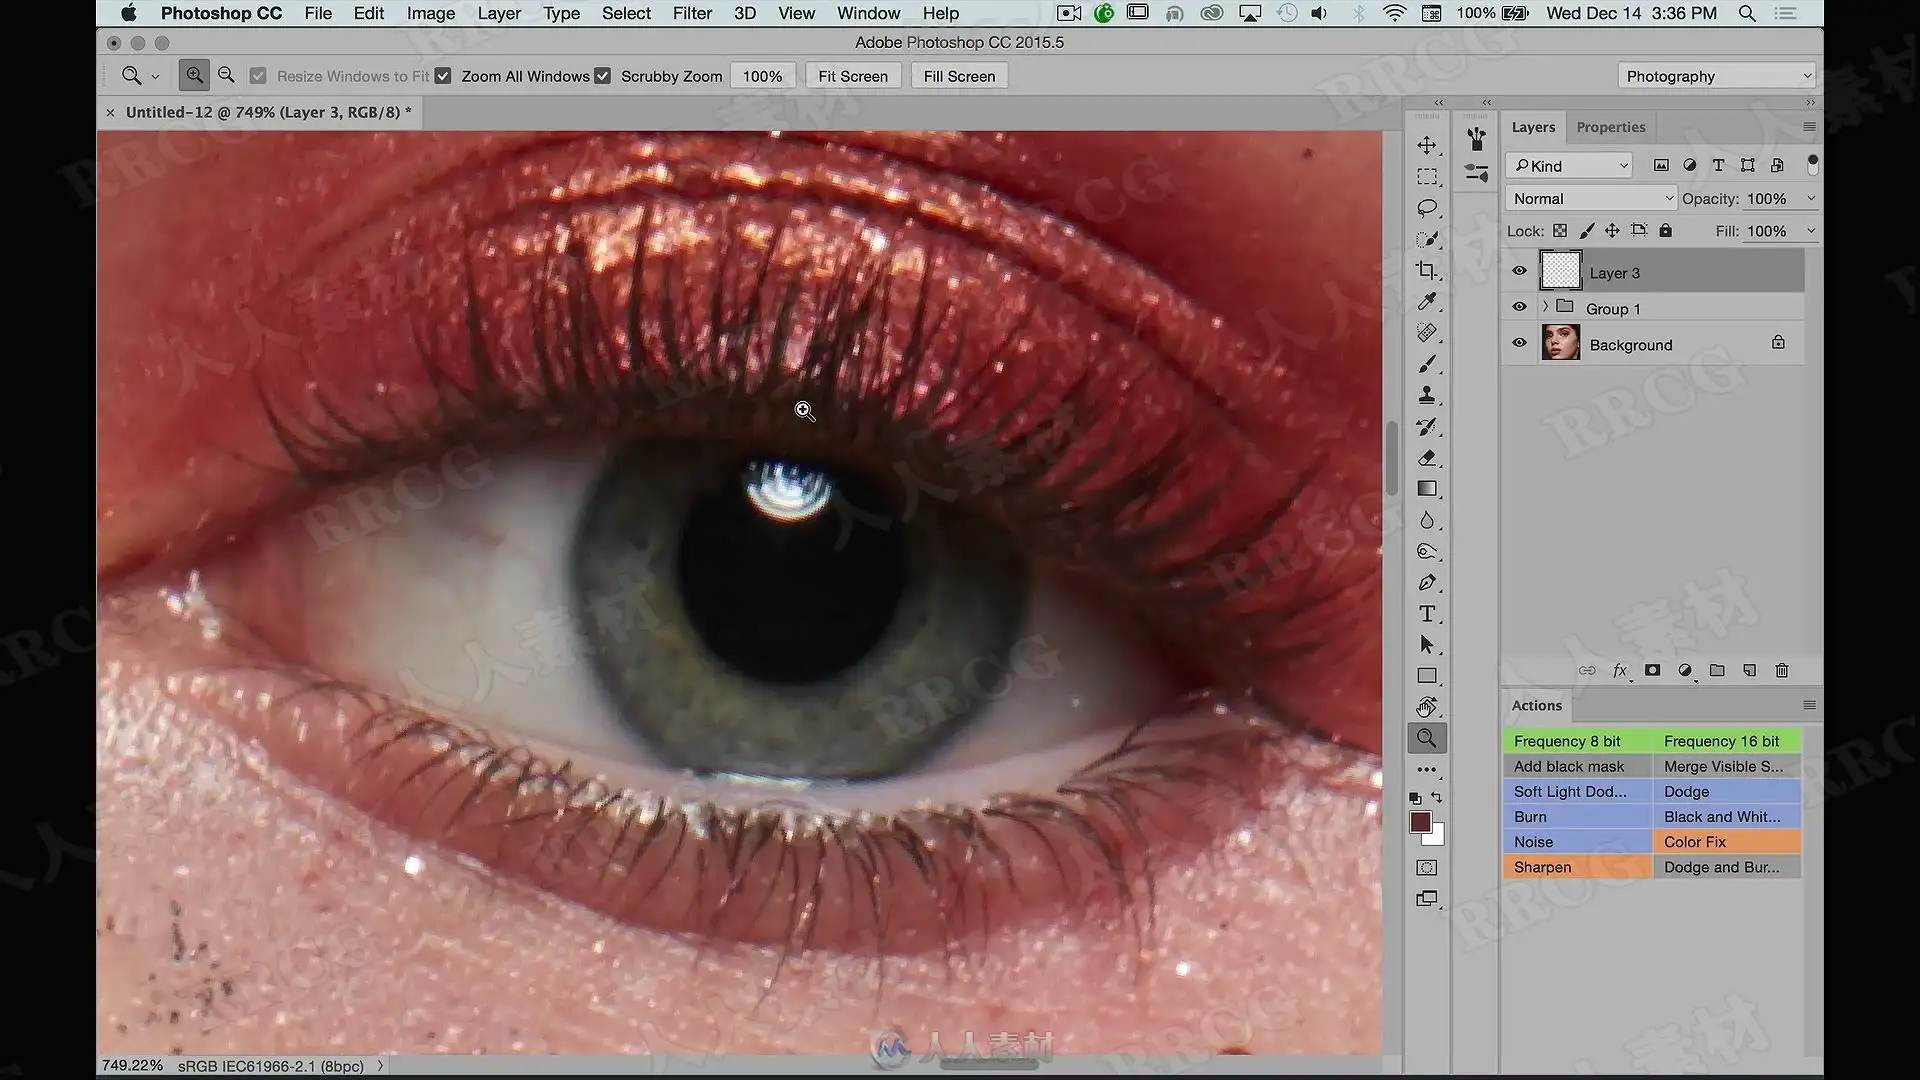Select the Pen tool
Viewport: 1920px width, 1080px height.
pyautogui.click(x=1427, y=583)
